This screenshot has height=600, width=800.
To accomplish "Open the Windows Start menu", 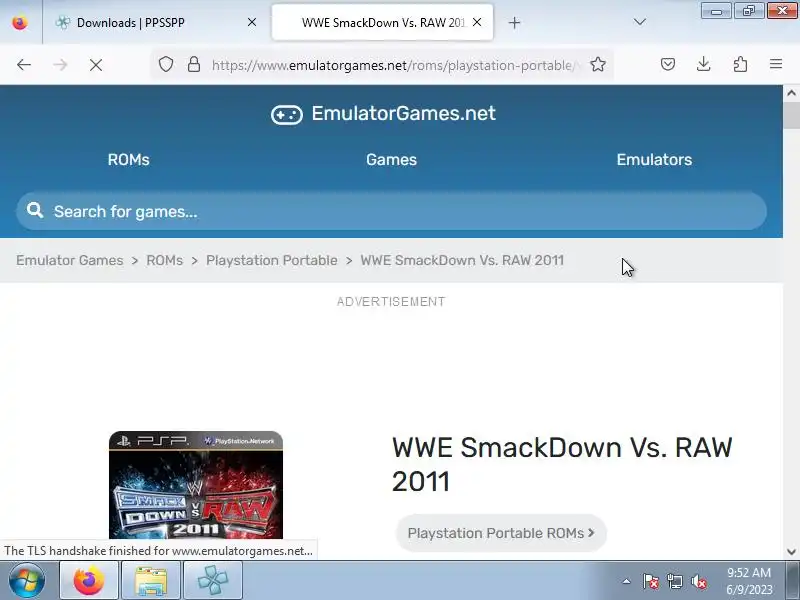I will point(27,581).
